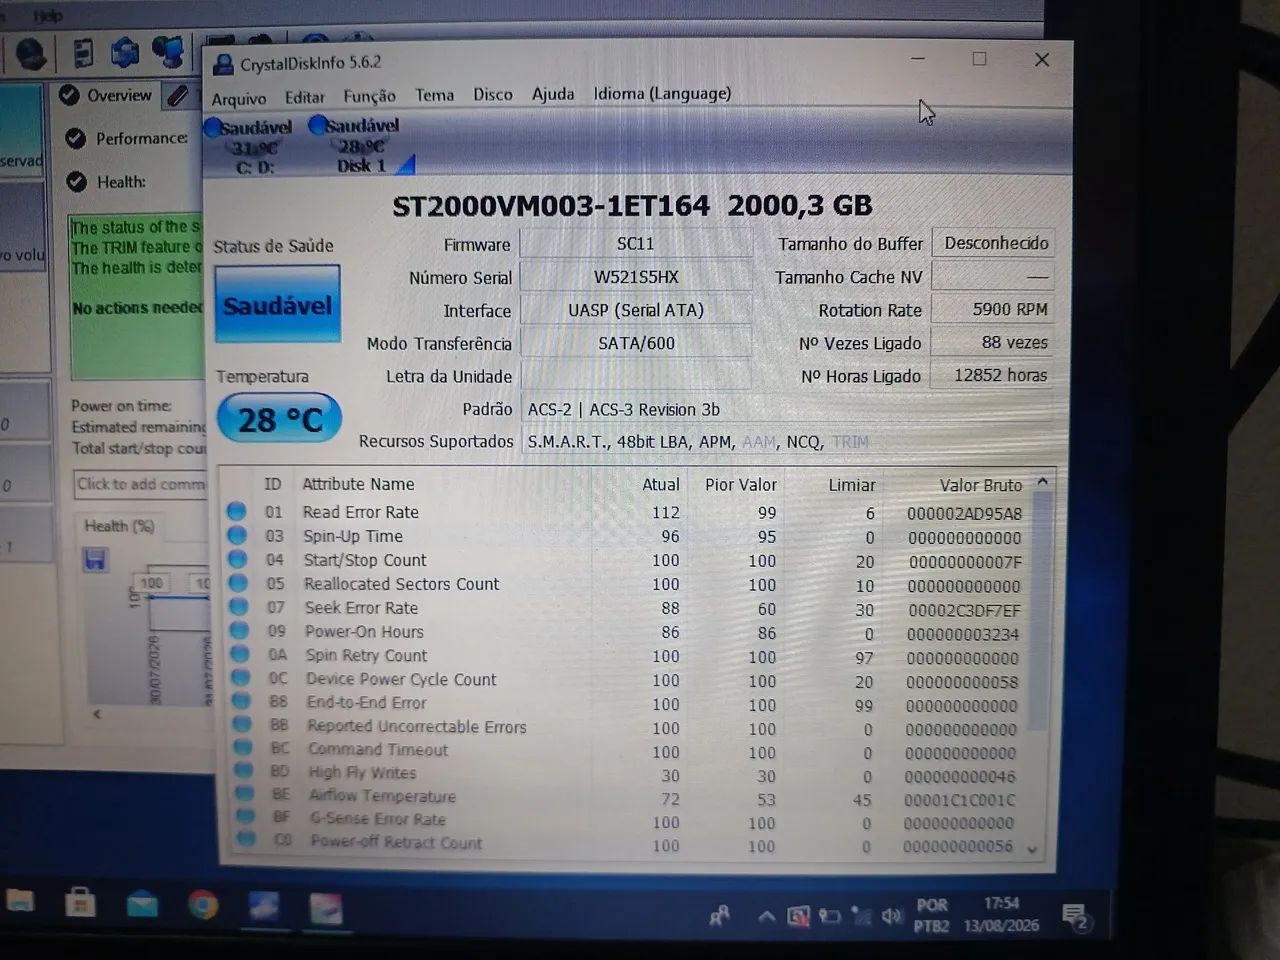Screen dimensions: 1280x960
Task: Click the status circle for Reported Uncorrectable Errors
Action: (x=242, y=725)
